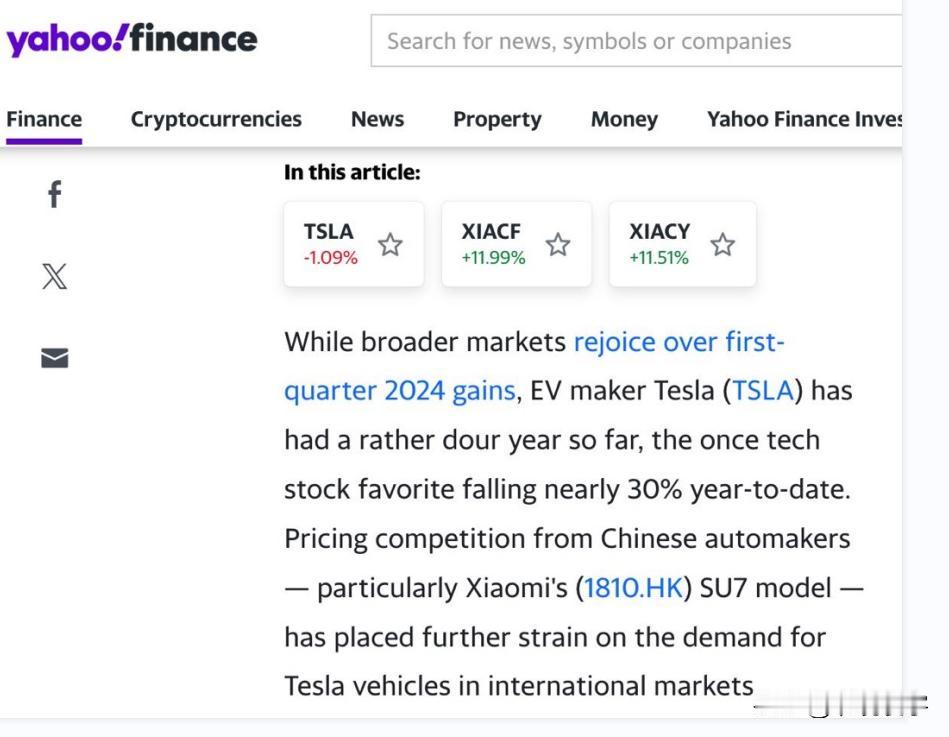Share article via X icon

point(54,276)
